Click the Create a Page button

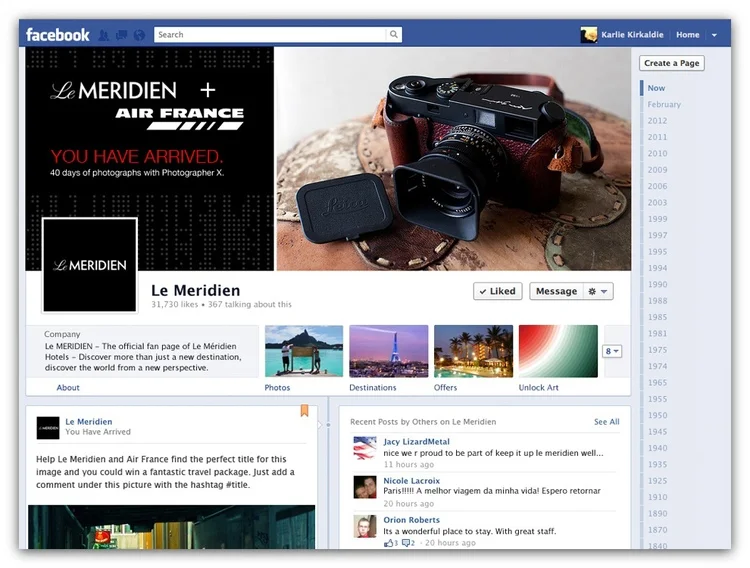coord(672,63)
